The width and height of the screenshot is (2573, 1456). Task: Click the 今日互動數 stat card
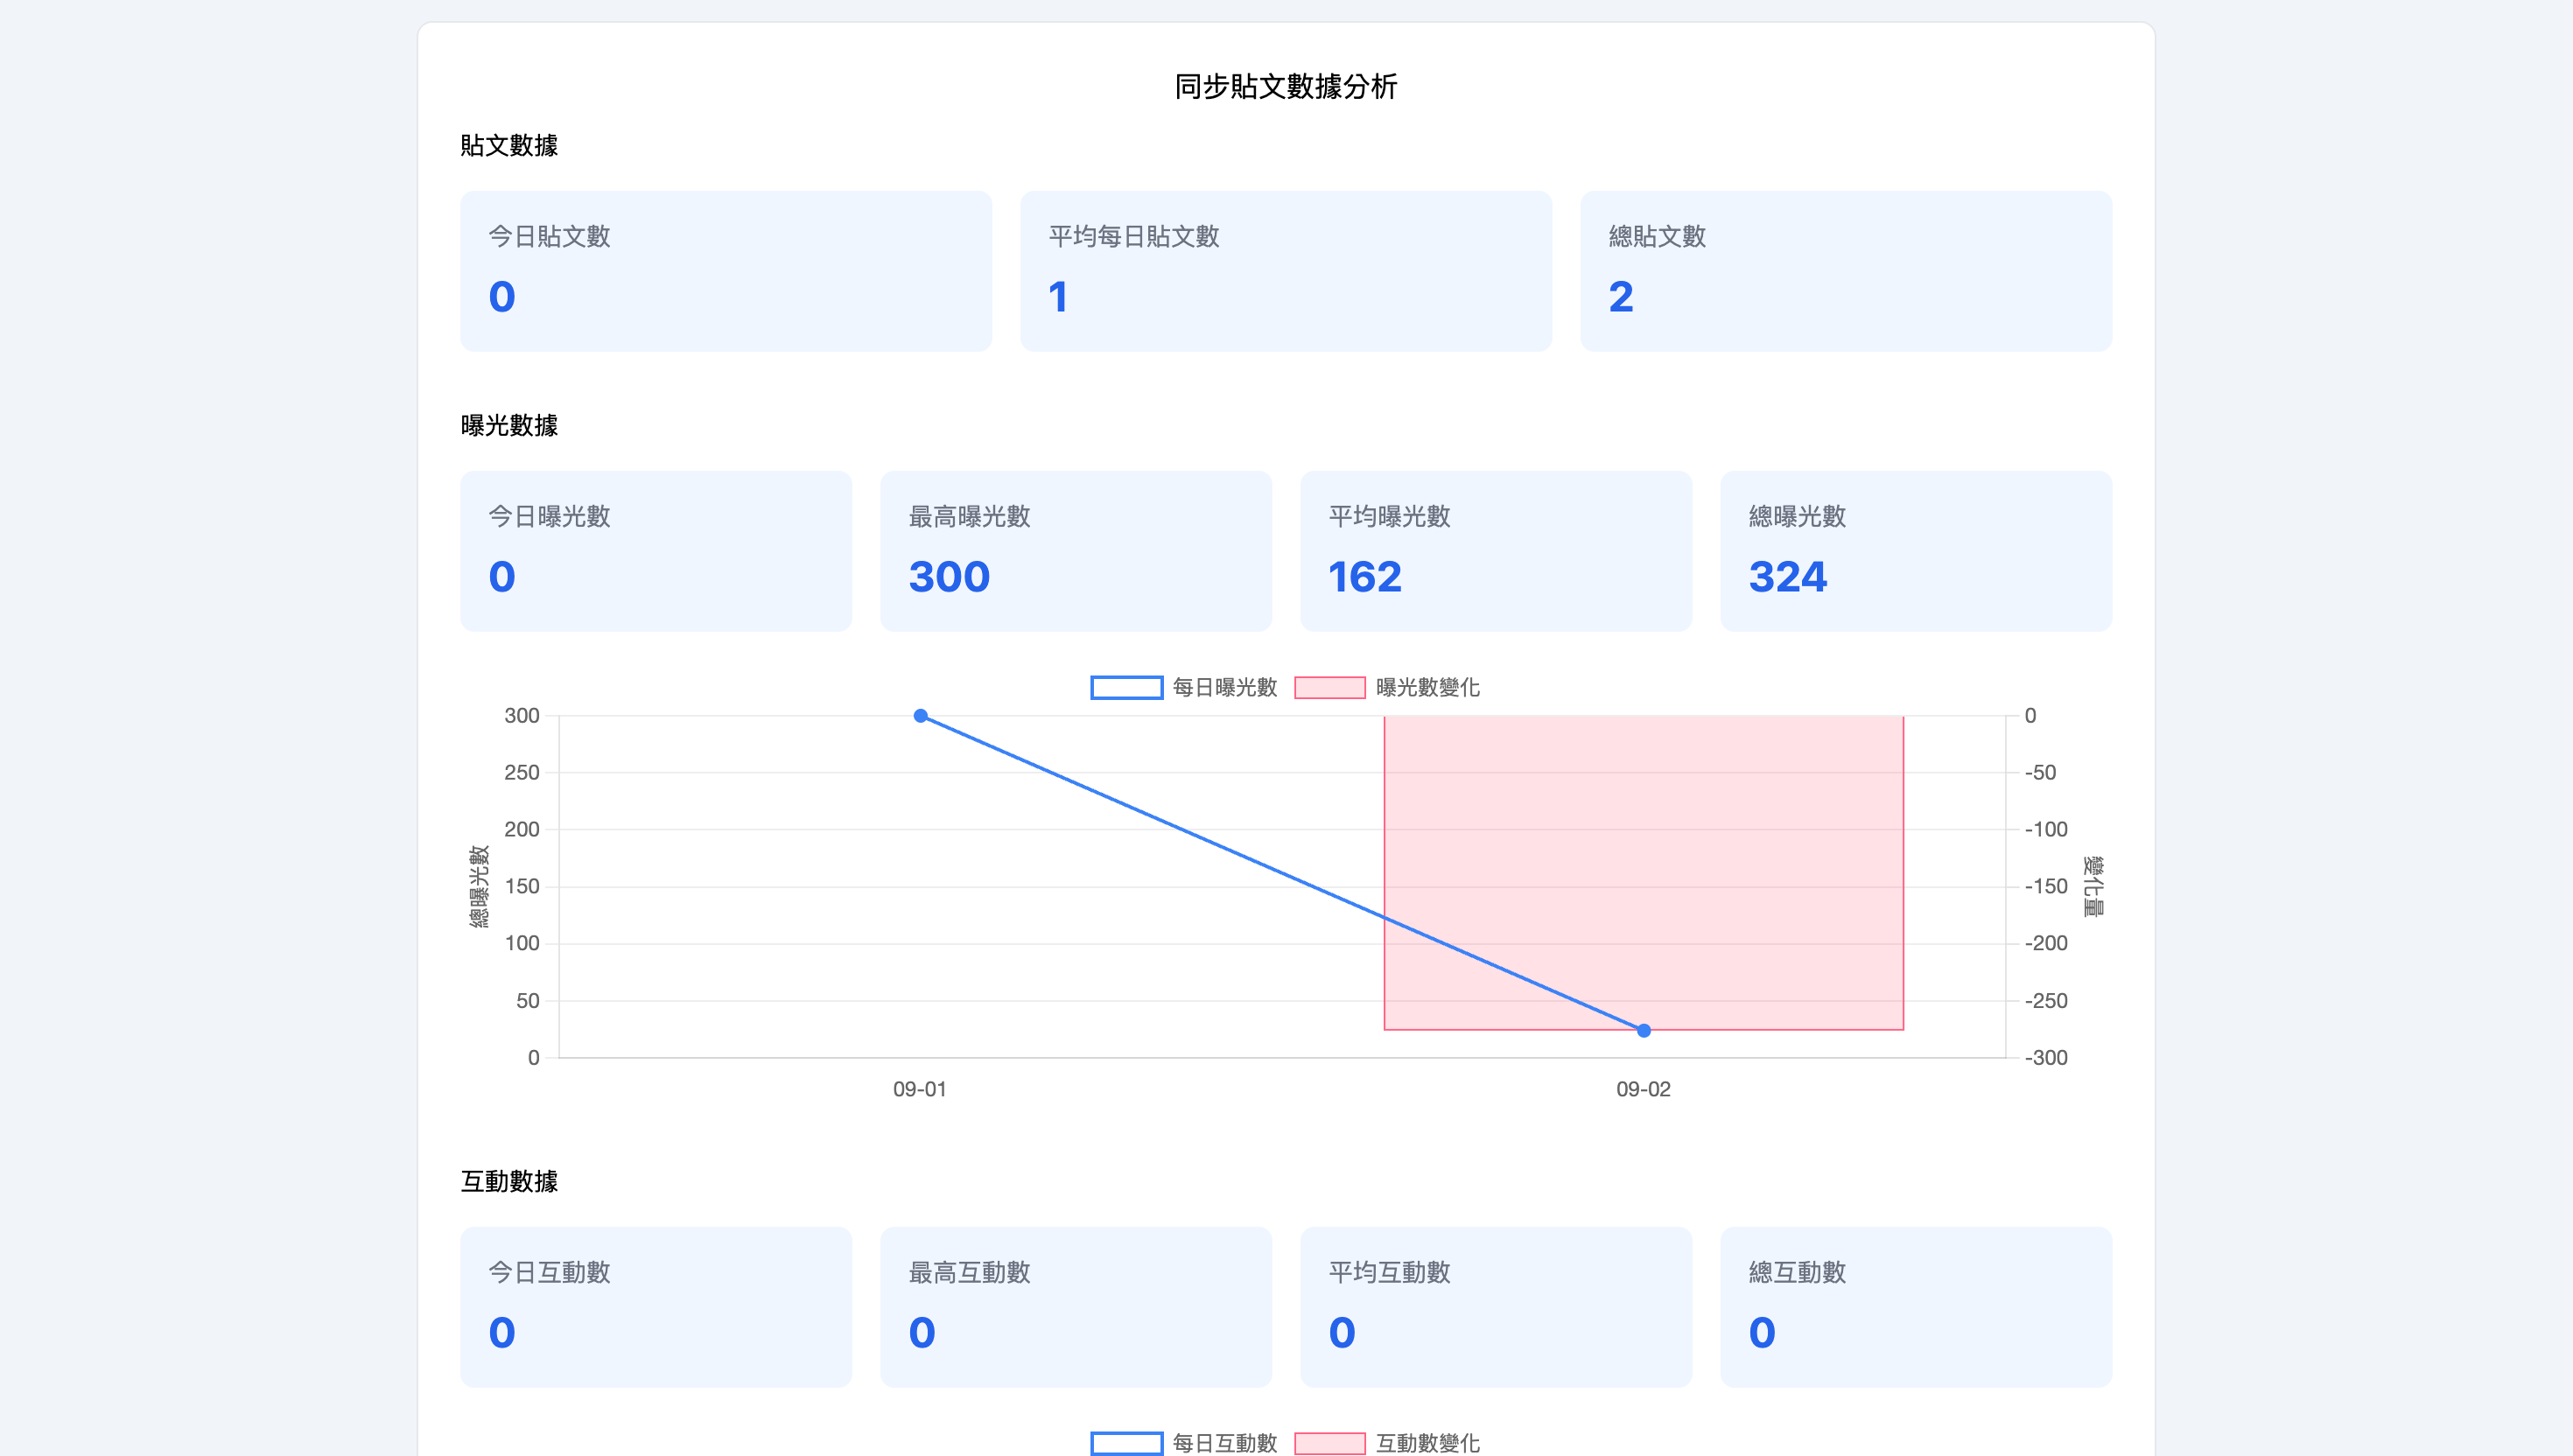point(655,1307)
